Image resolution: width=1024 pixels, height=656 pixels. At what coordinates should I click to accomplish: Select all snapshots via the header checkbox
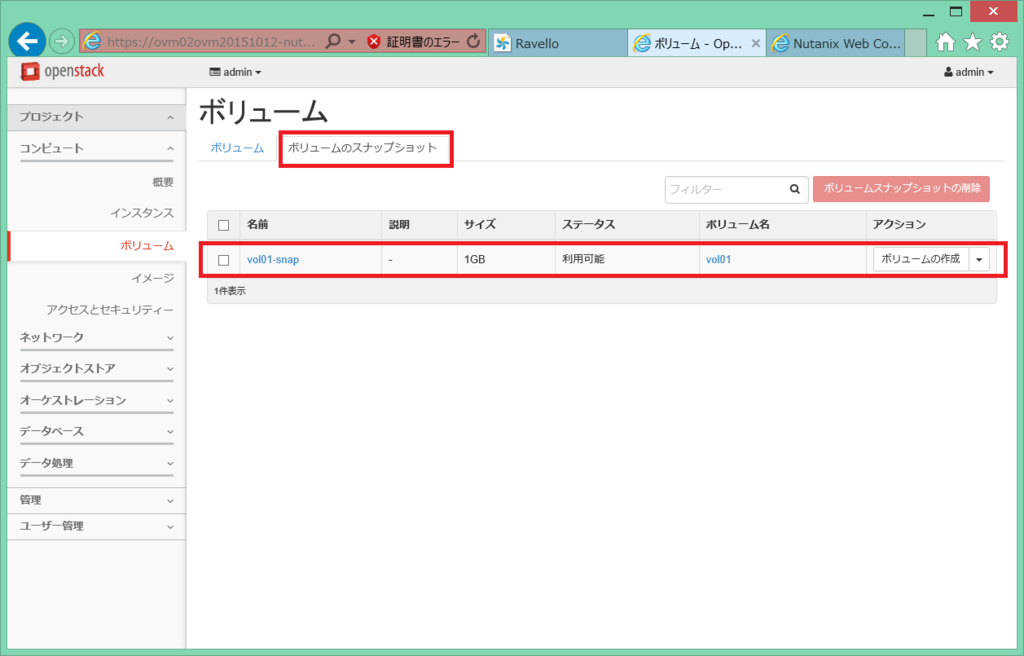tap(225, 224)
